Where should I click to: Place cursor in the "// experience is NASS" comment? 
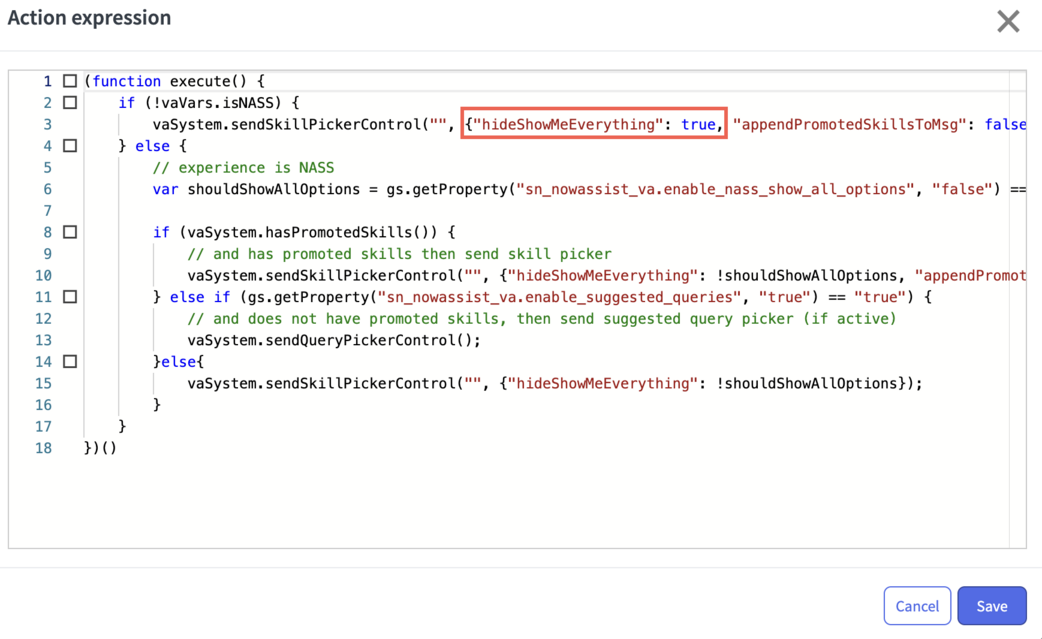pyautogui.click(x=243, y=167)
